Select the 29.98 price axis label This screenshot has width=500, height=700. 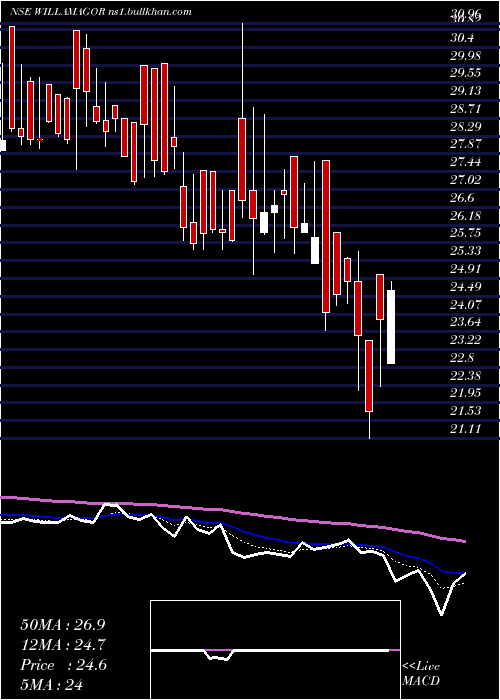pos(466,55)
